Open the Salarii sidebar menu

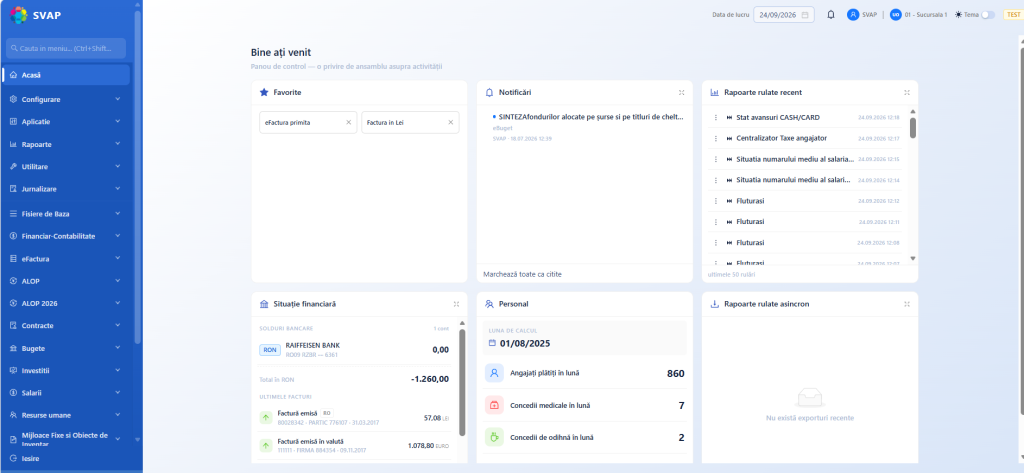[x=65, y=393]
